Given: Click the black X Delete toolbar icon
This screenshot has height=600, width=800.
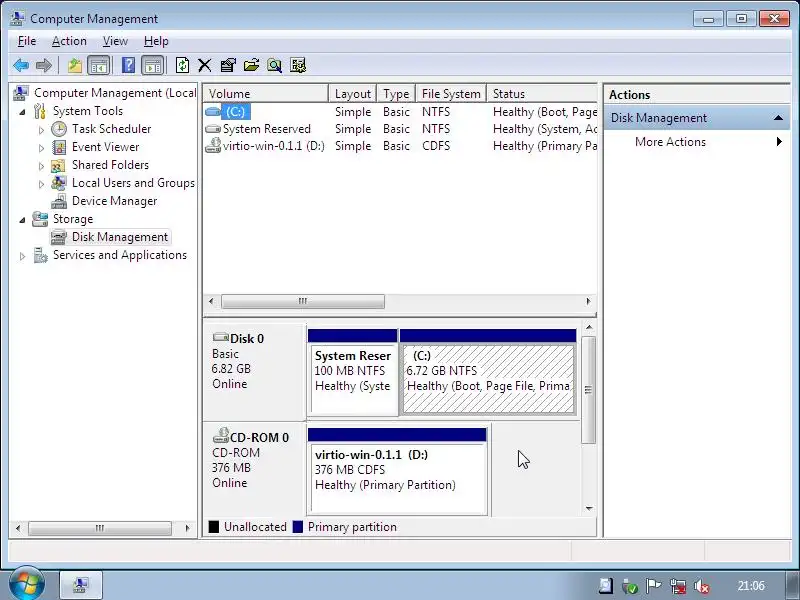Looking at the screenshot, I should tap(205, 65).
